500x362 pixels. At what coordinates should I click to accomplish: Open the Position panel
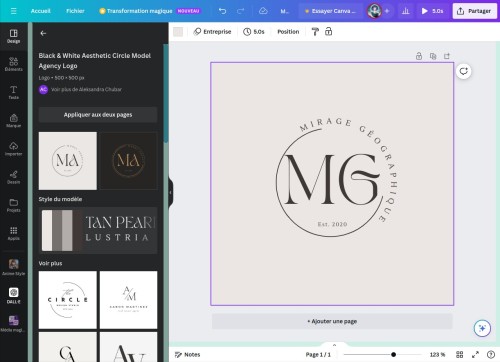tap(288, 32)
